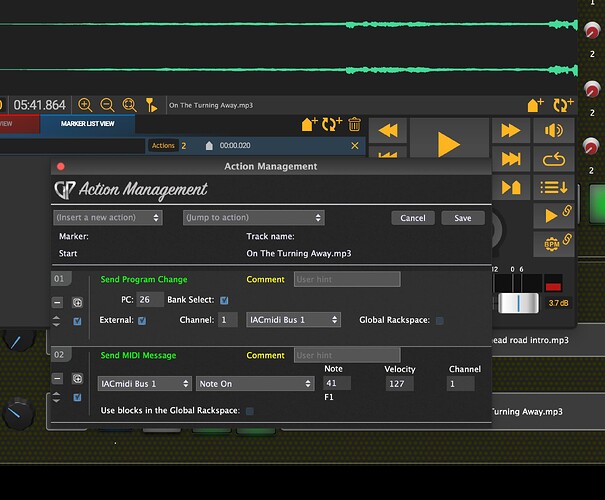The width and height of the screenshot is (605, 500).
Task: Click the green waveform display
Action: point(289,47)
